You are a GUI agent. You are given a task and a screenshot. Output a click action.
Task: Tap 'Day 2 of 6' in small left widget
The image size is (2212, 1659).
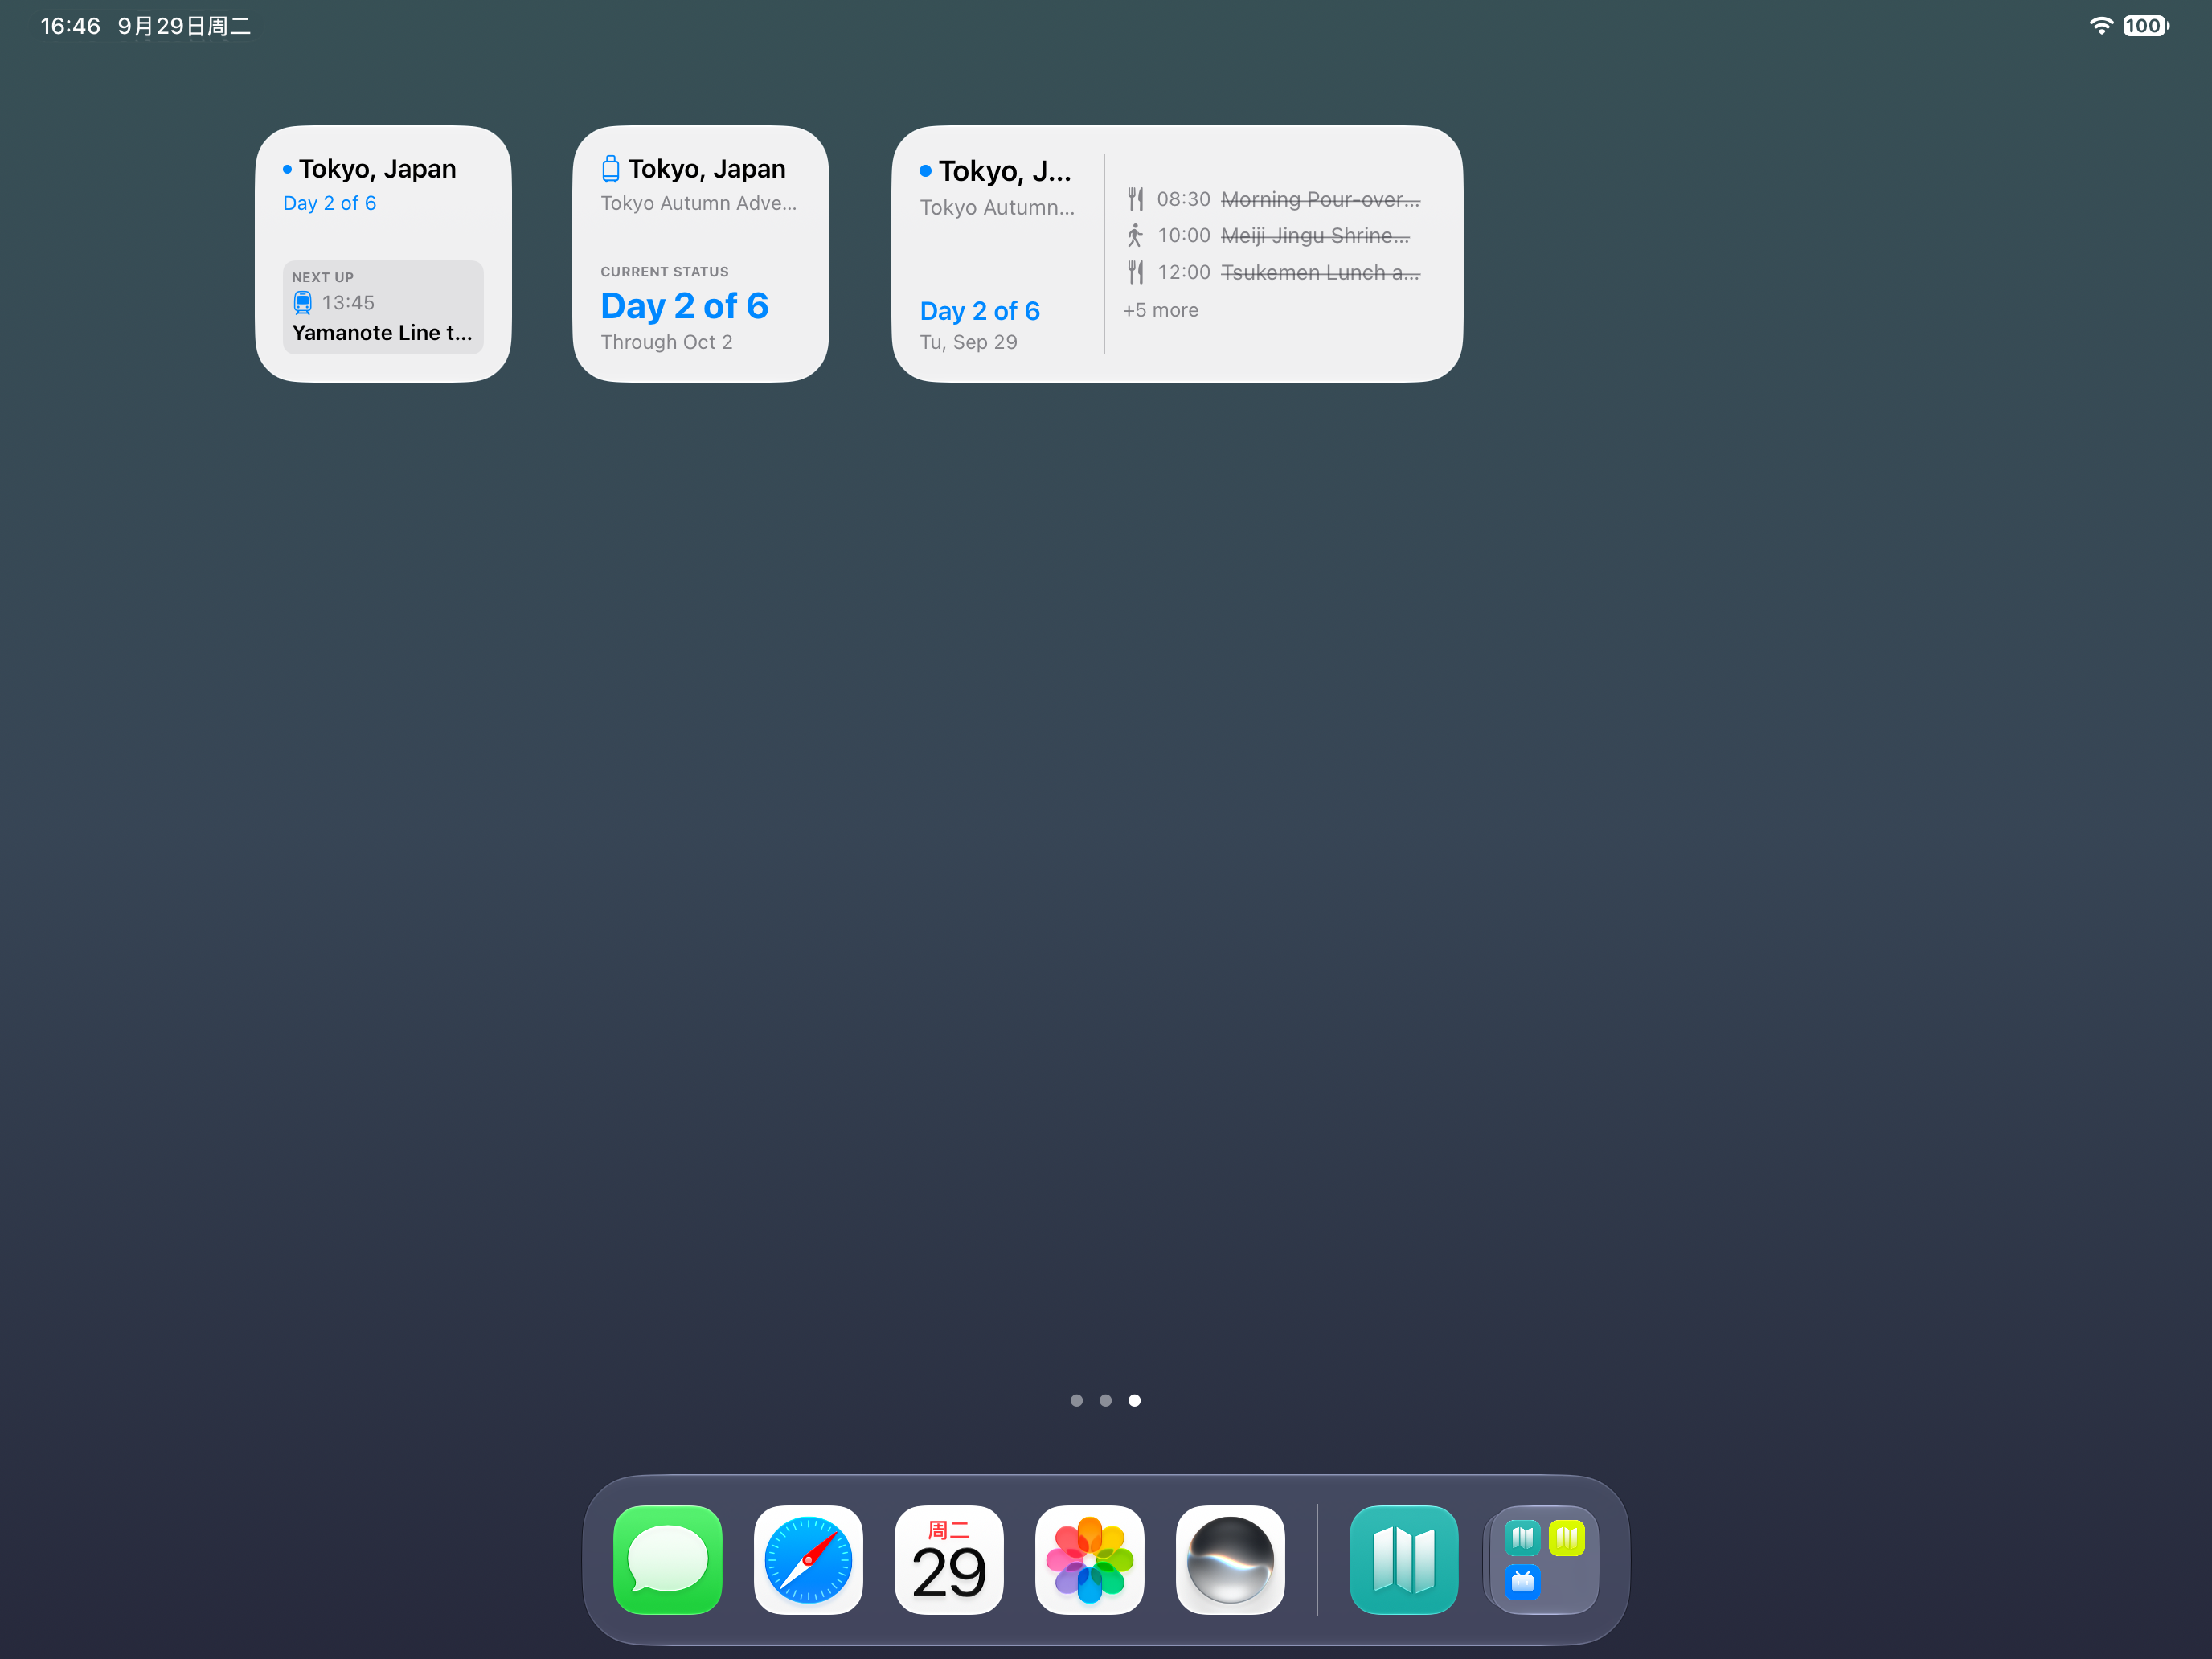pyautogui.click(x=329, y=203)
